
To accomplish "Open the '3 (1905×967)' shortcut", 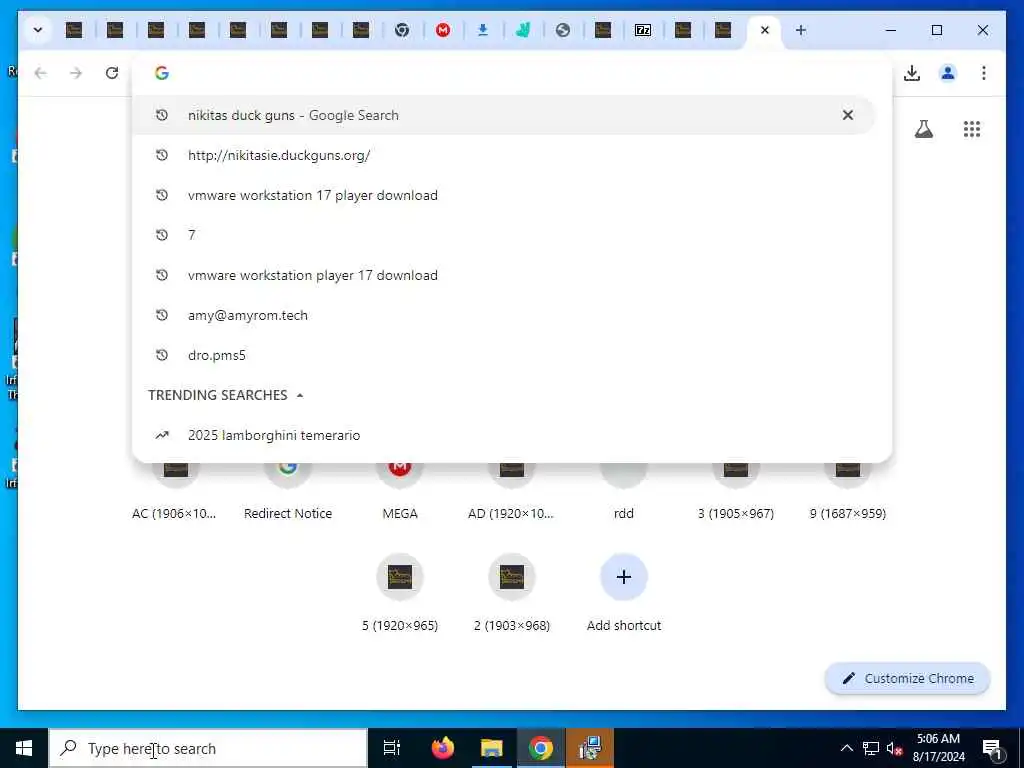I will pyautogui.click(x=736, y=490).
